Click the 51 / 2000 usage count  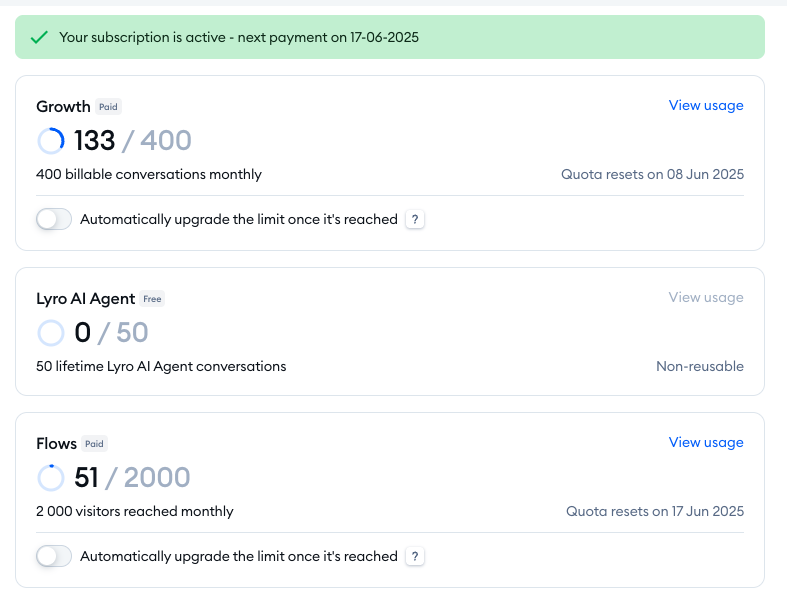[x=132, y=477]
